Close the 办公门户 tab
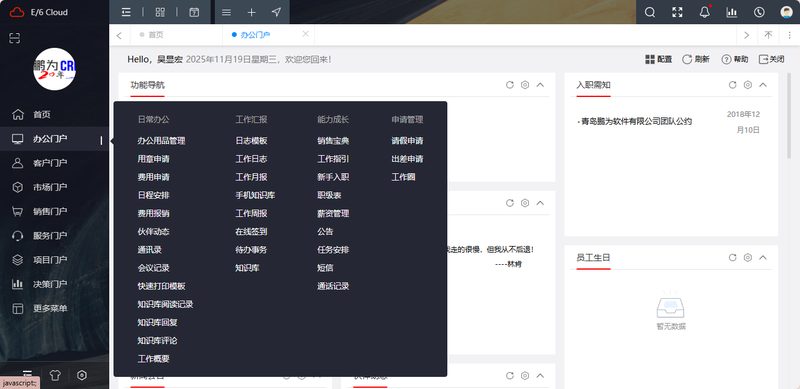The width and height of the screenshot is (800, 389). click(x=306, y=34)
